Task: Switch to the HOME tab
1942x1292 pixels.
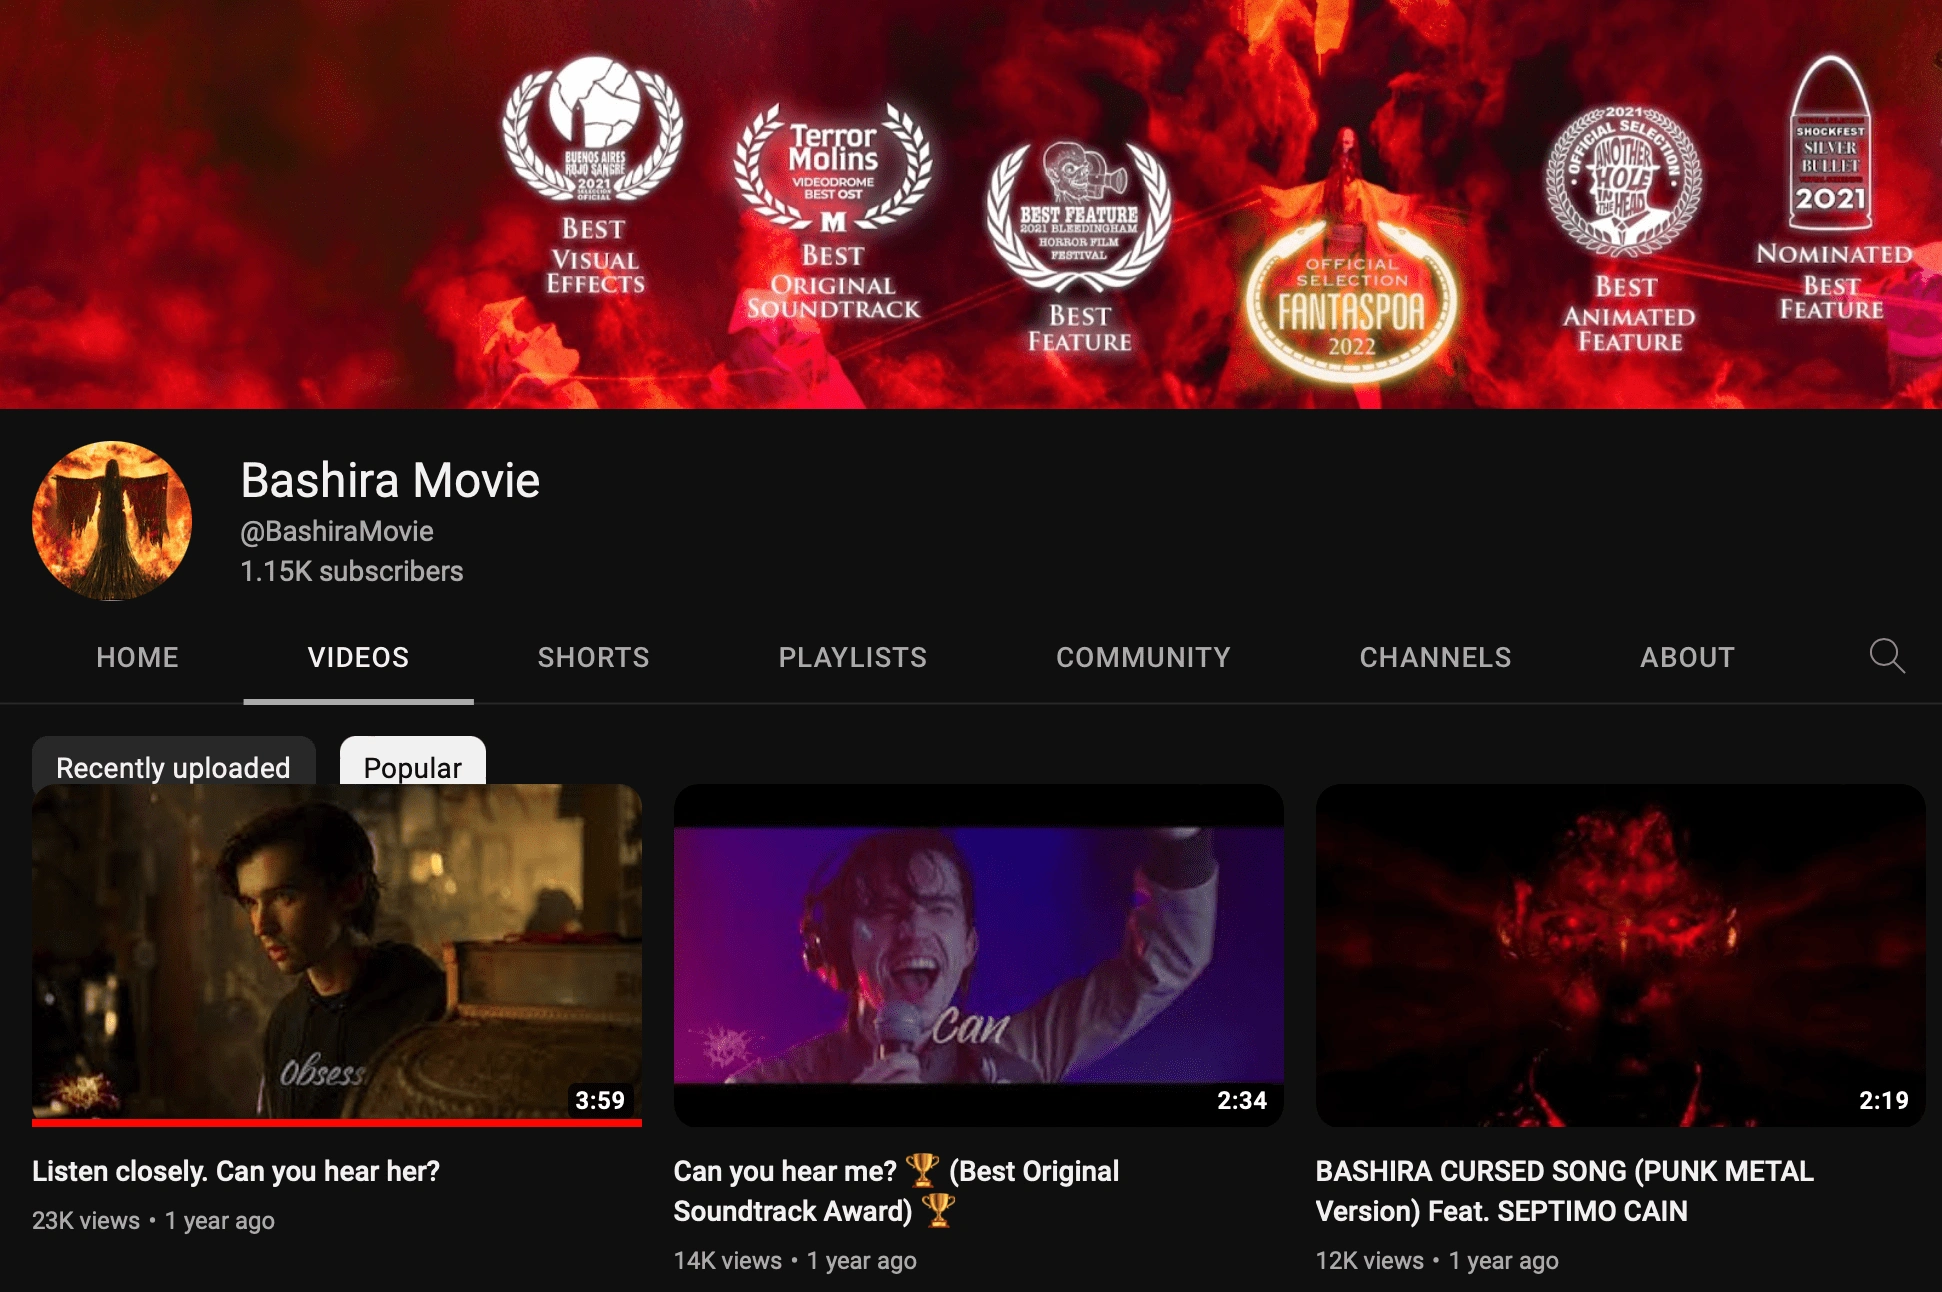Action: pos(137,657)
